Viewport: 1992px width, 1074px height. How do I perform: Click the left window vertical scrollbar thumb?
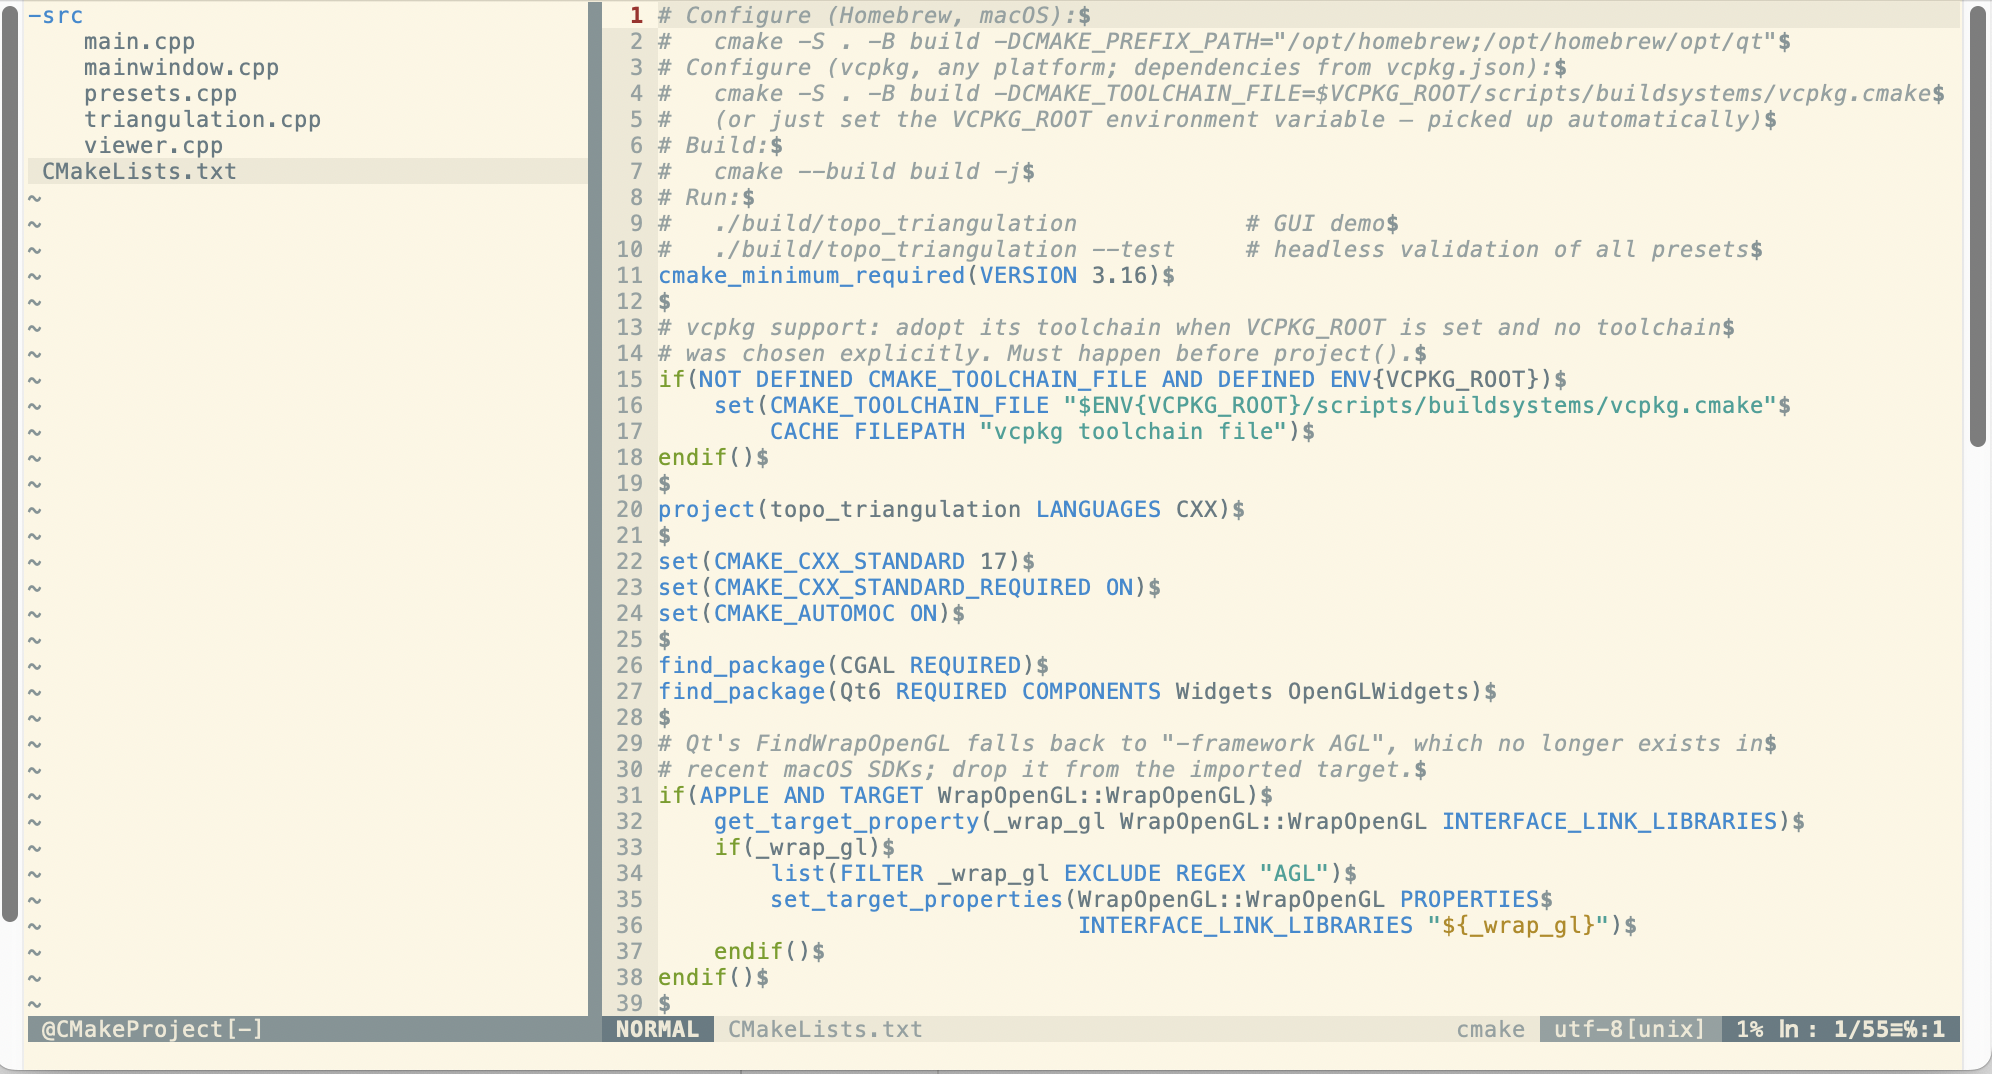10,462
